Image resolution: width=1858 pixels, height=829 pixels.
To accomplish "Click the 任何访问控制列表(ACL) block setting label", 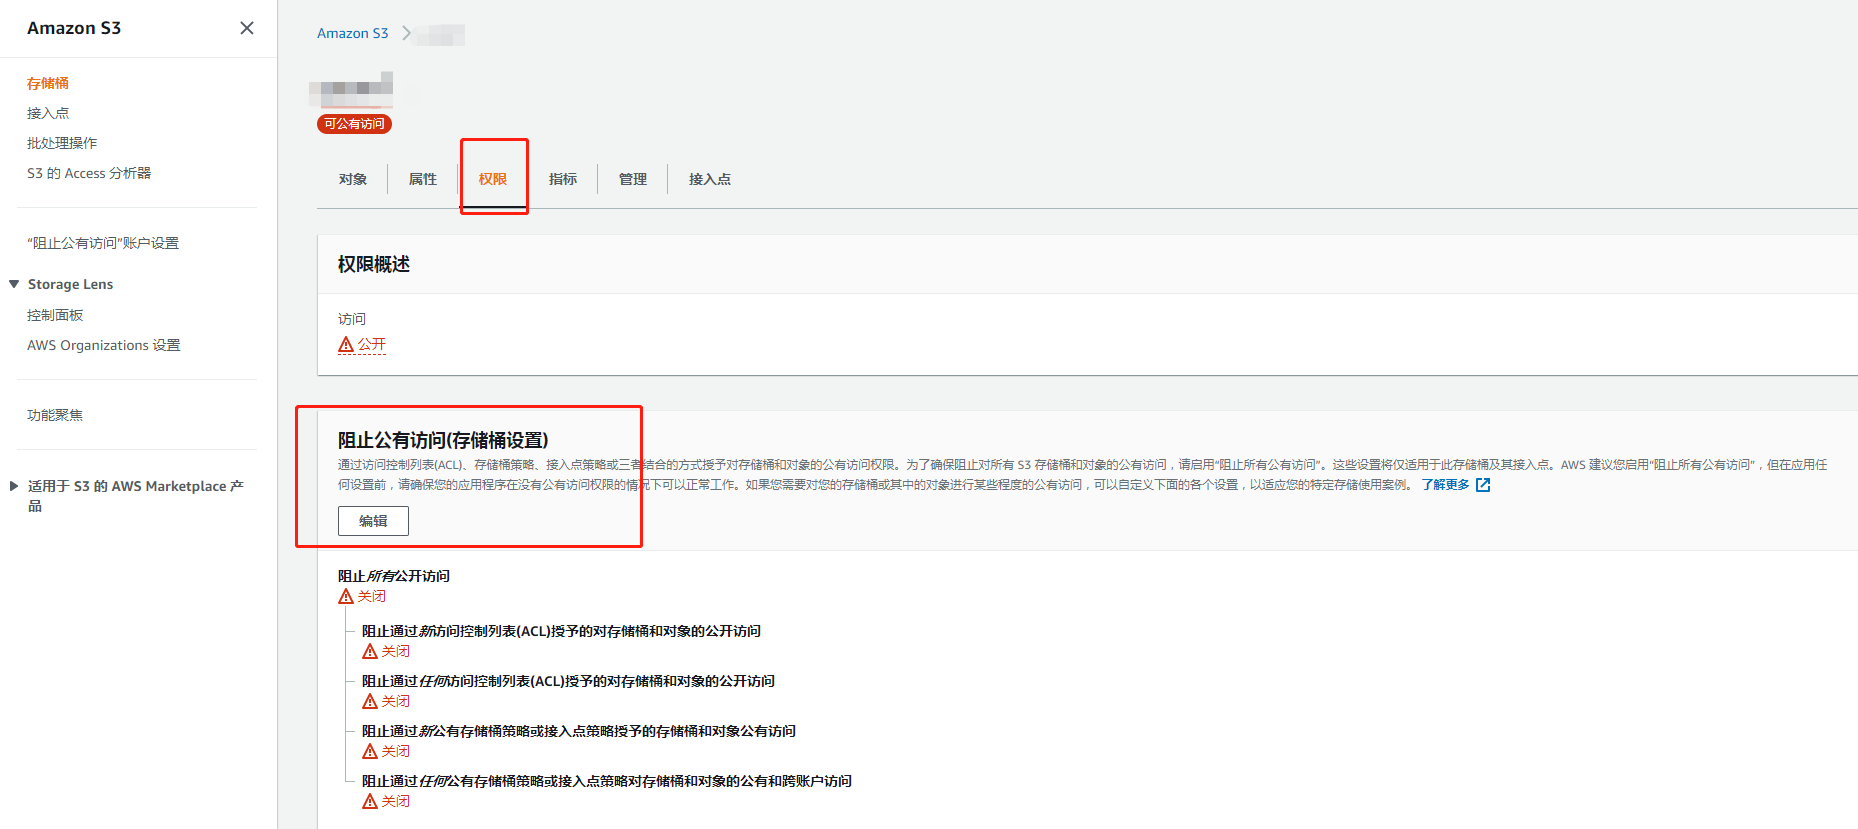I will click(x=568, y=681).
